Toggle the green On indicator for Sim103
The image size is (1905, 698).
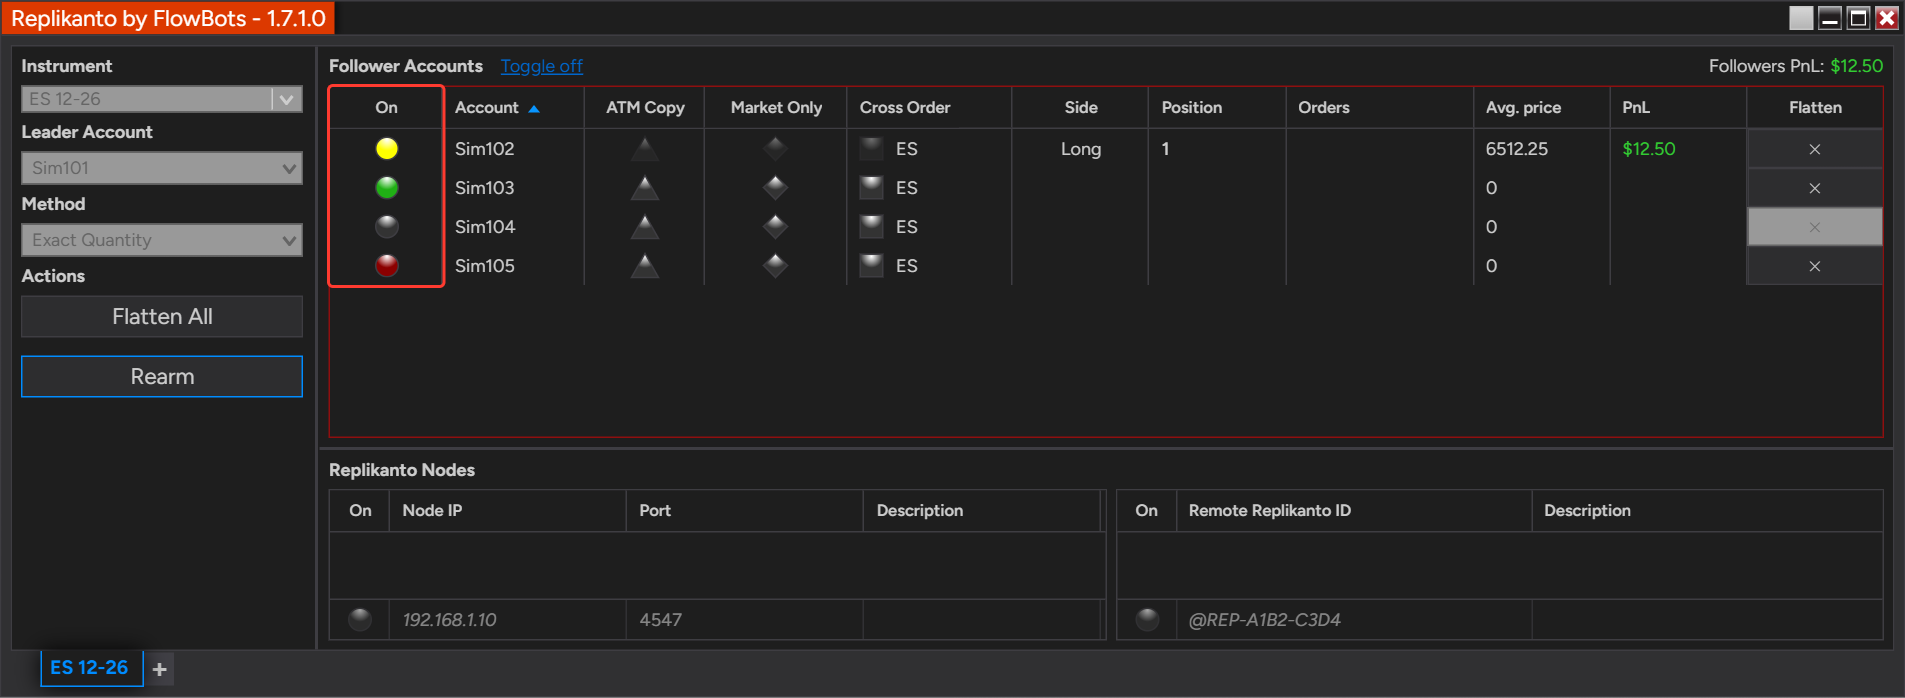tap(386, 188)
